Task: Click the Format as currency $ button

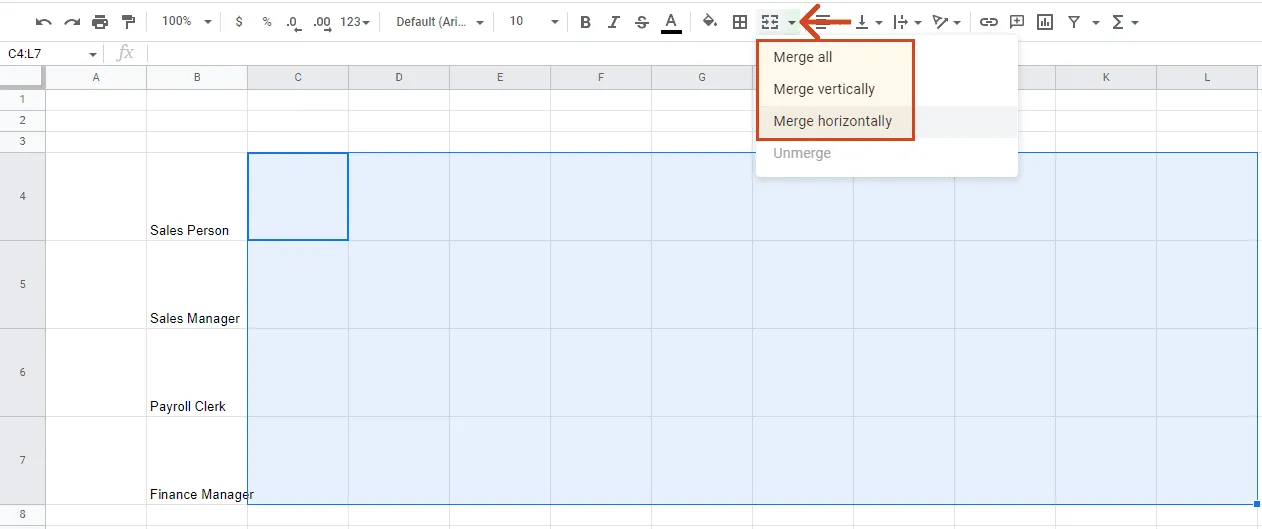Action: (239, 22)
